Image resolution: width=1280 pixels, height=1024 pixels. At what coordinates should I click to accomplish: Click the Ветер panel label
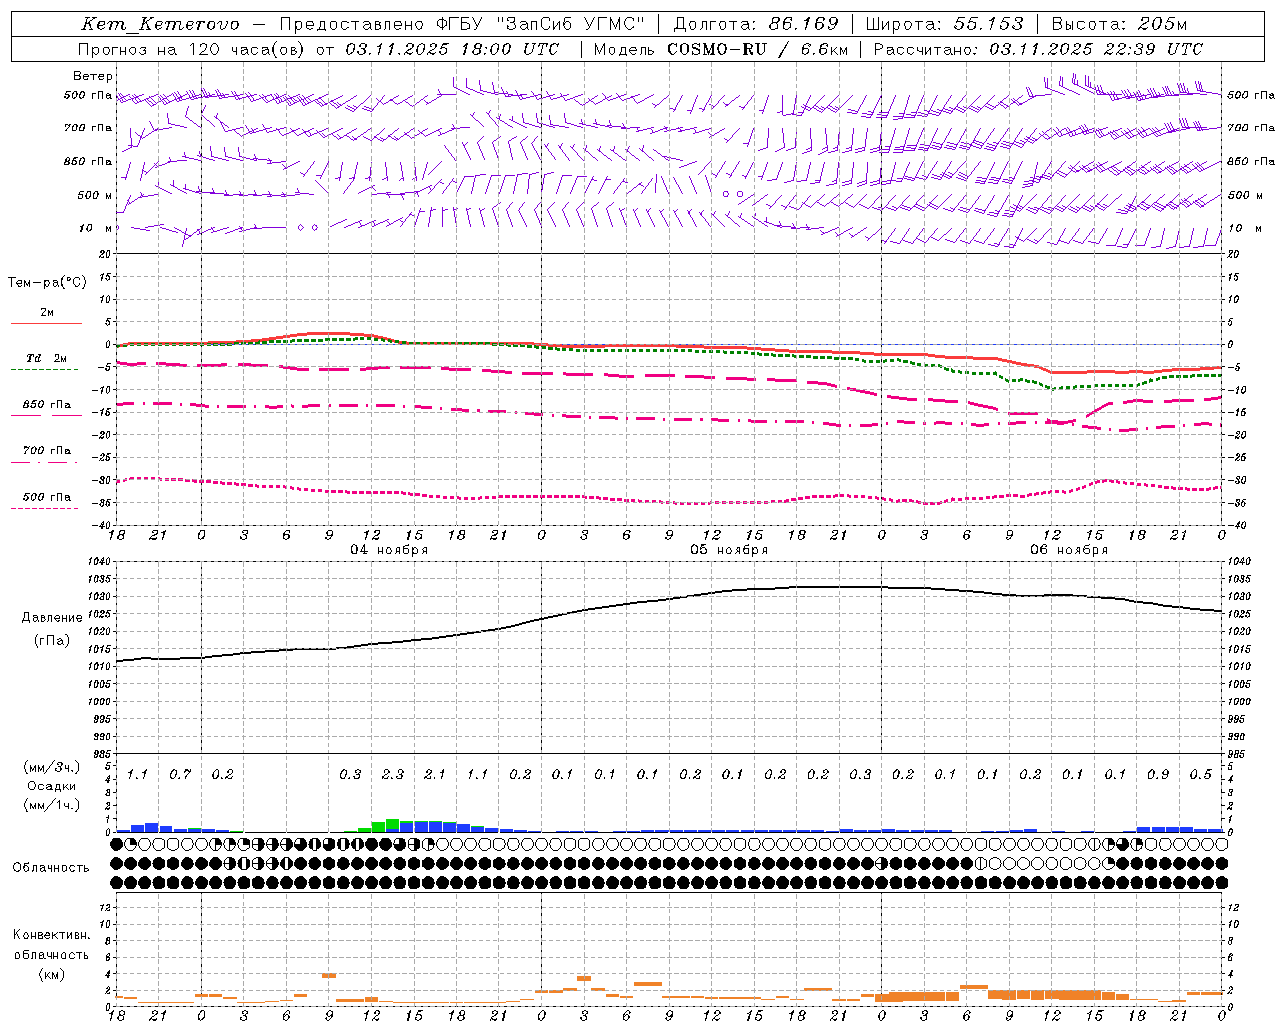tap(93, 76)
